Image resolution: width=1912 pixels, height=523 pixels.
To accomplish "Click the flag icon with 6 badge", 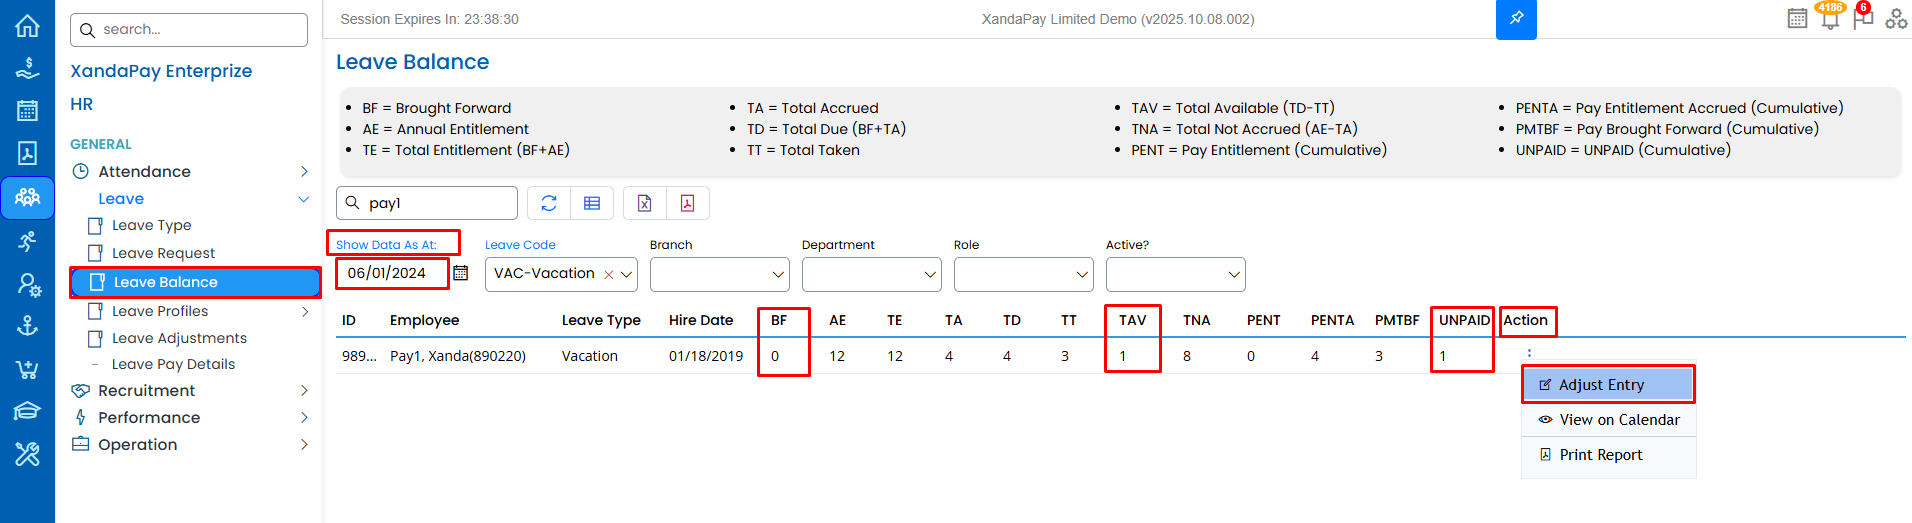I will pyautogui.click(x=1862, y=18).
